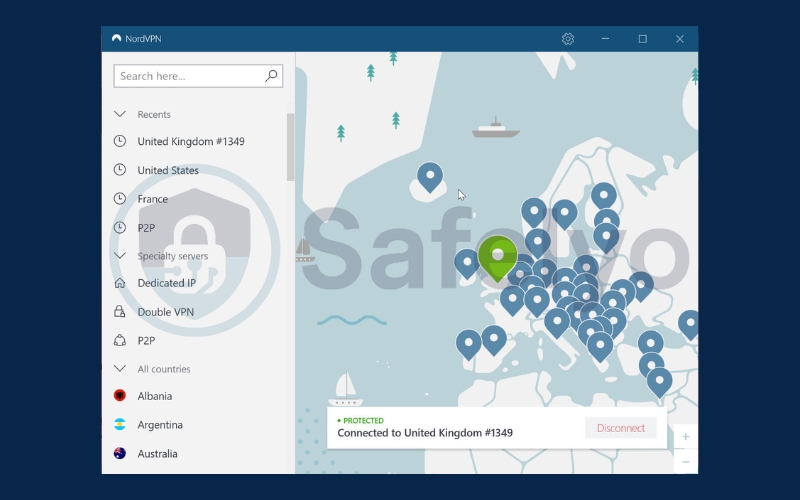Open the settings gear in the title bar
Viewport: 800px width, 500px height.
click(x=568, y=39)
